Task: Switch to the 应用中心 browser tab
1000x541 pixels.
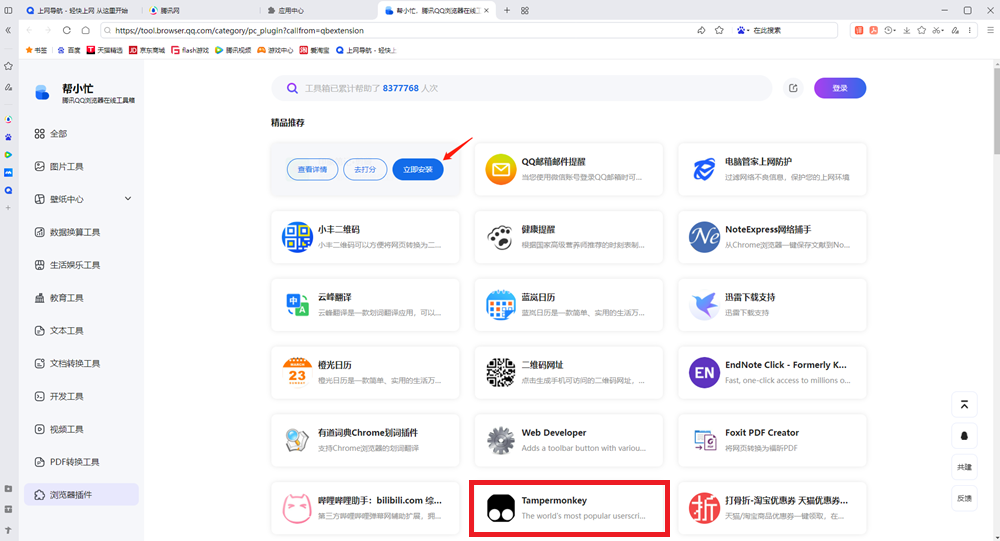Action: [x=300, y=10]
